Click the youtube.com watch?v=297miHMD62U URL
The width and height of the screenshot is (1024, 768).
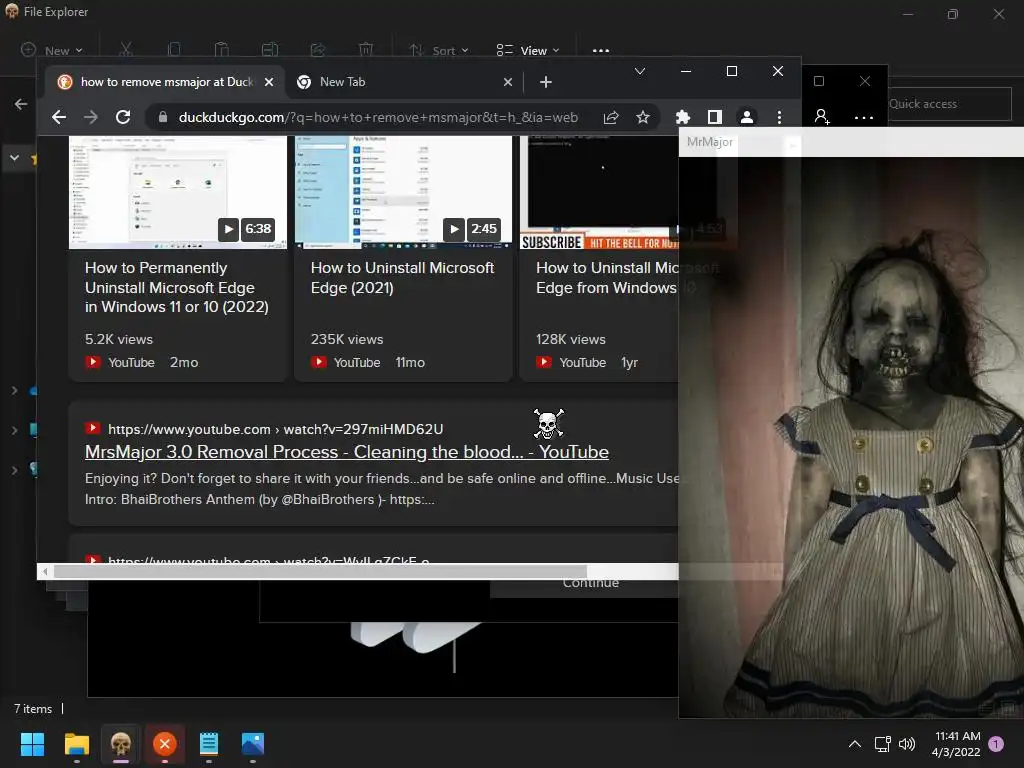275,429
